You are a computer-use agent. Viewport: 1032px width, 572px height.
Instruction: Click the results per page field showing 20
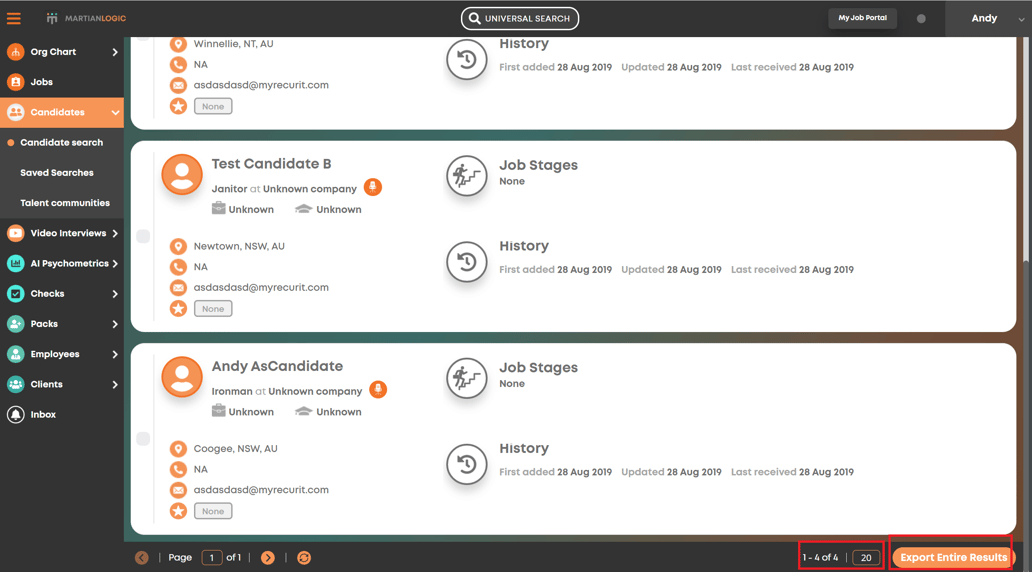pos(866,558)
